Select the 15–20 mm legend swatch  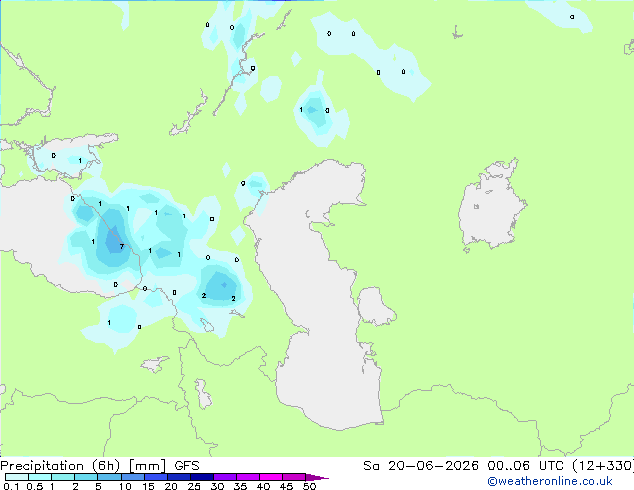pos(156,477)
